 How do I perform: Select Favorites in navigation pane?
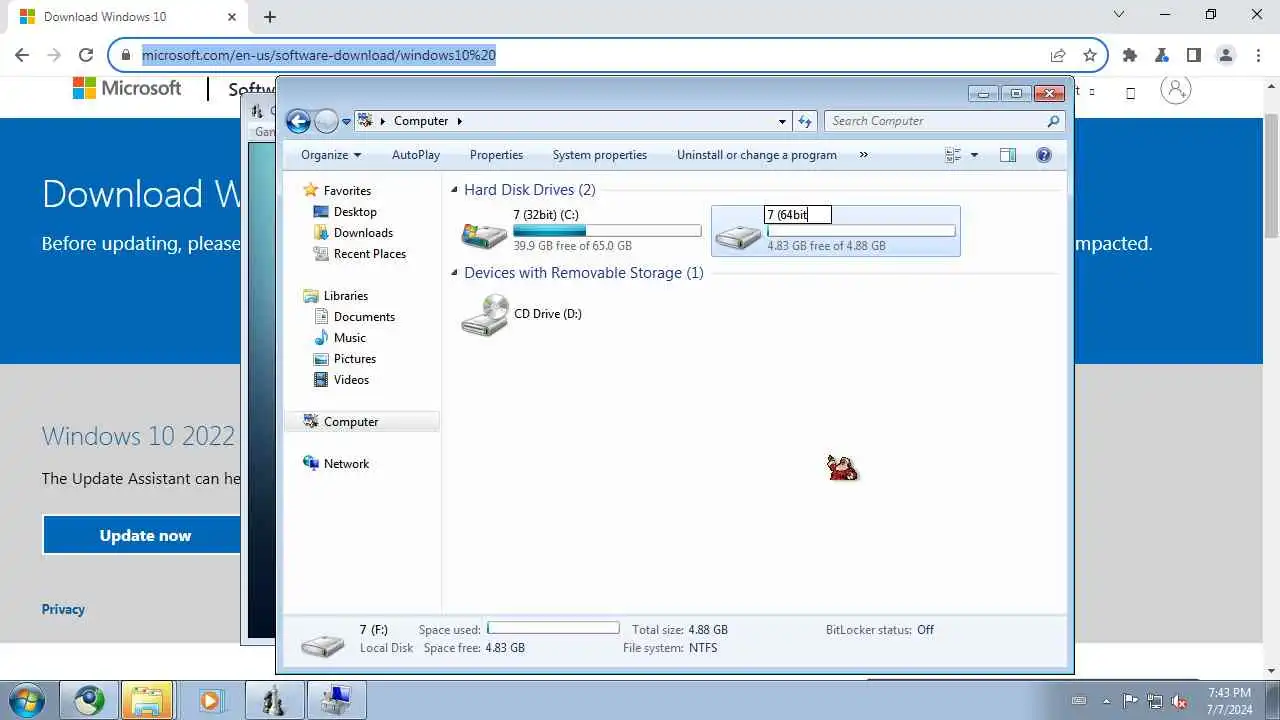pyautogui.click(x=347, y=190)
